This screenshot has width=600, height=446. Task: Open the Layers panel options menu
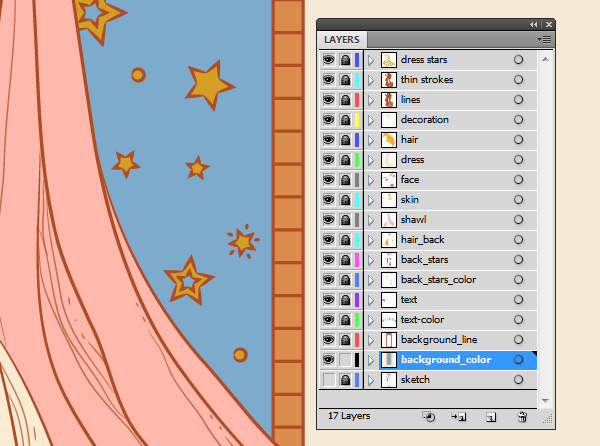point(545,39)
